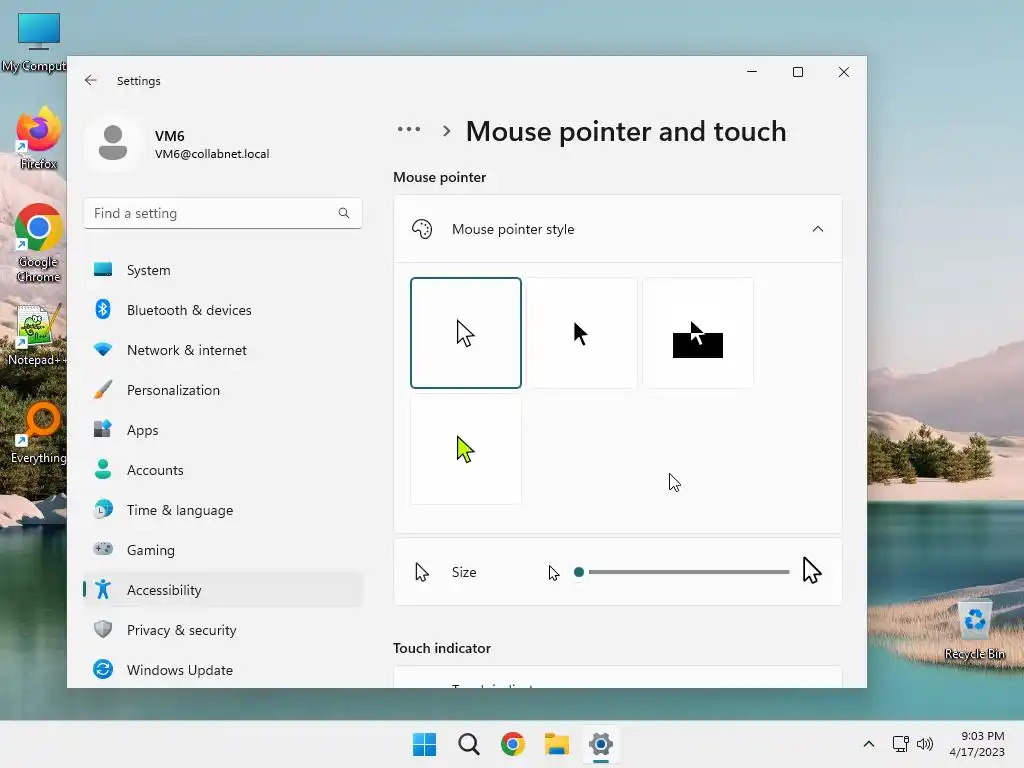Click the Size row cursor icon
Image resolution: width=1024 pixels, height=768 pixels.
point(422,572)
